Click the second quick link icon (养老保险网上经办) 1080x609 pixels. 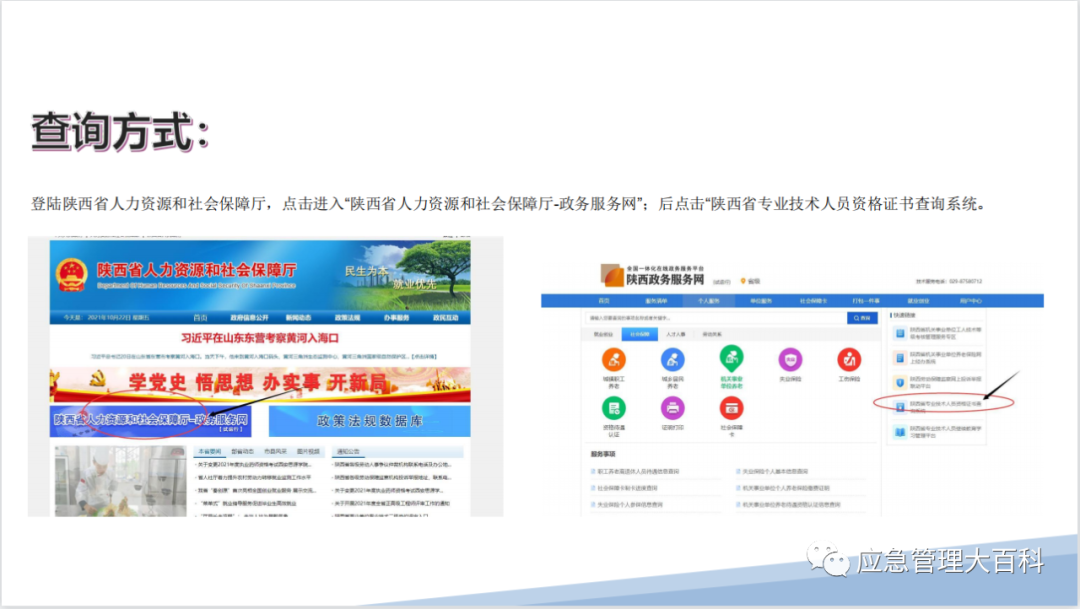(900, 358)
